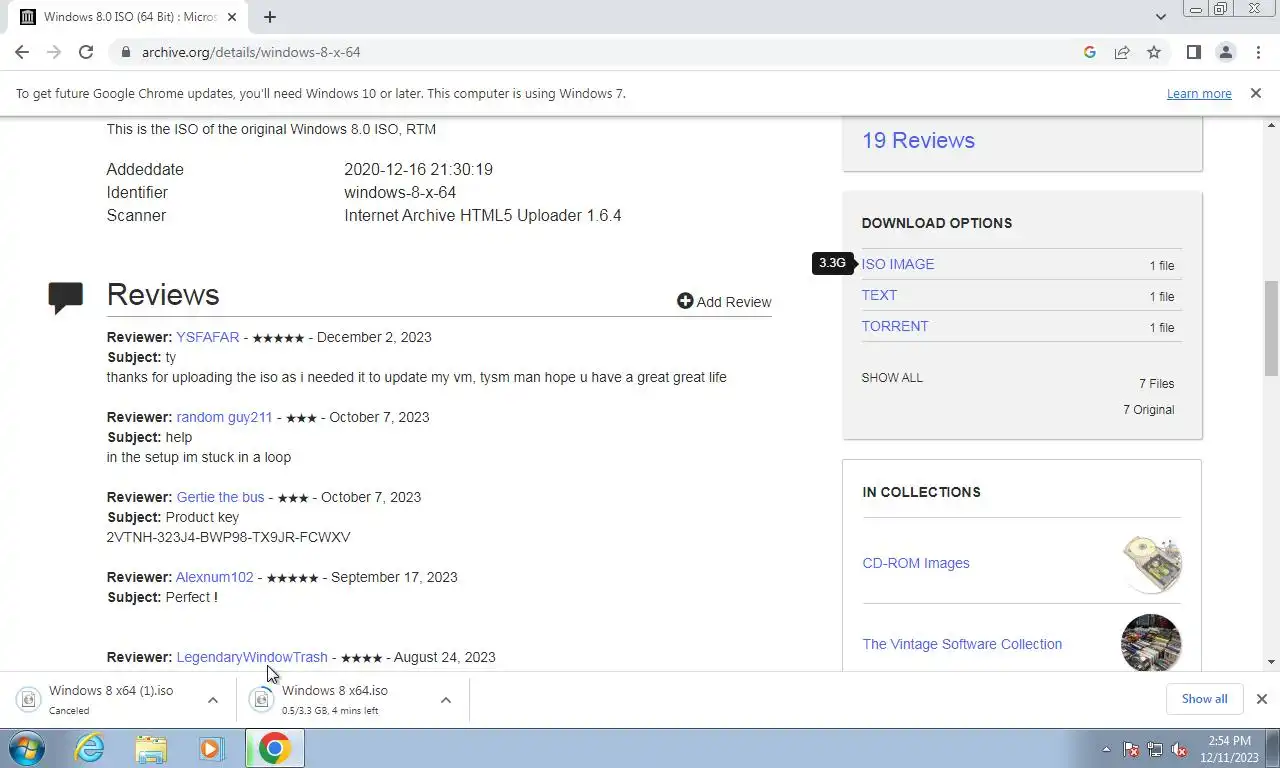Open Windows Explorer from taskbar
This screenshot has width=1280, height=768.
pyautogui.click(x=151, y=748)
